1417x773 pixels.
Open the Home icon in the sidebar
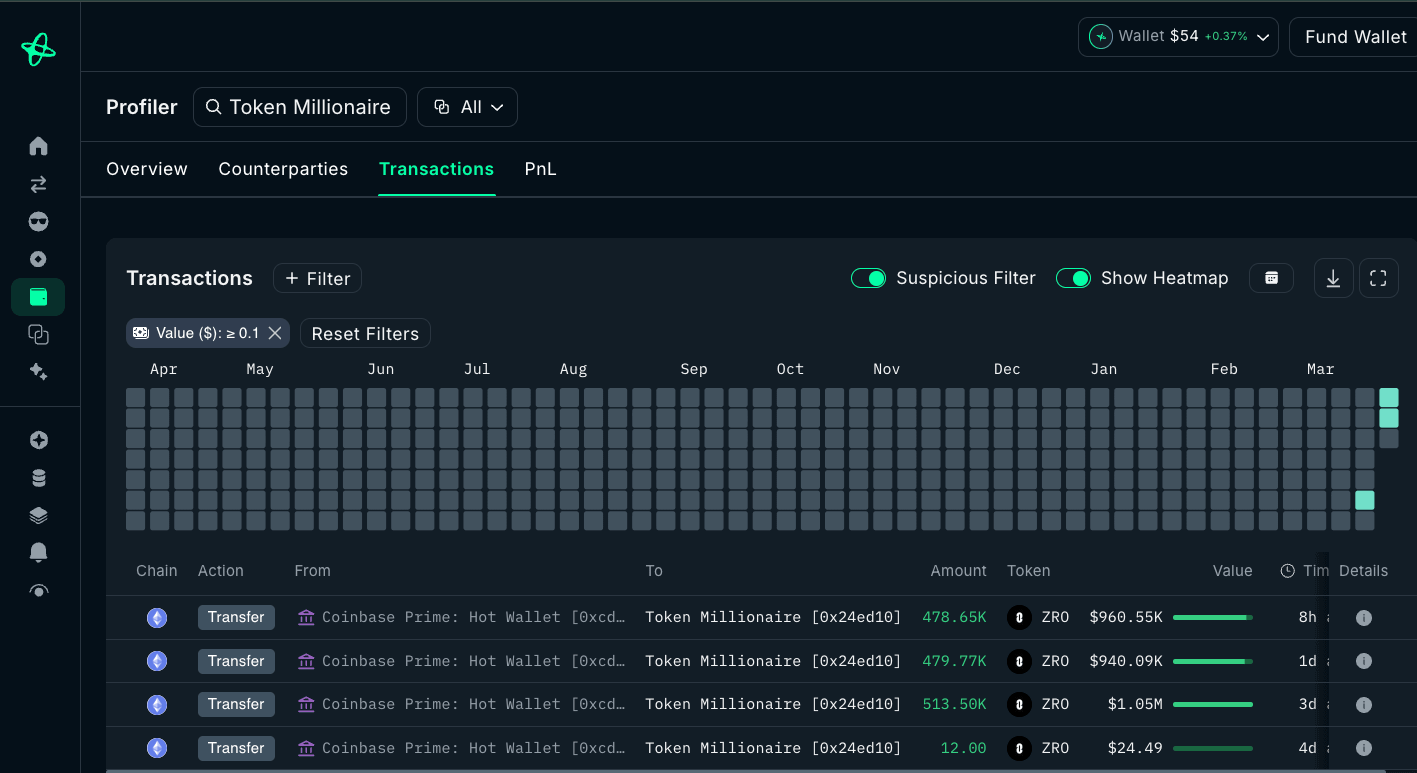(38, 146)
